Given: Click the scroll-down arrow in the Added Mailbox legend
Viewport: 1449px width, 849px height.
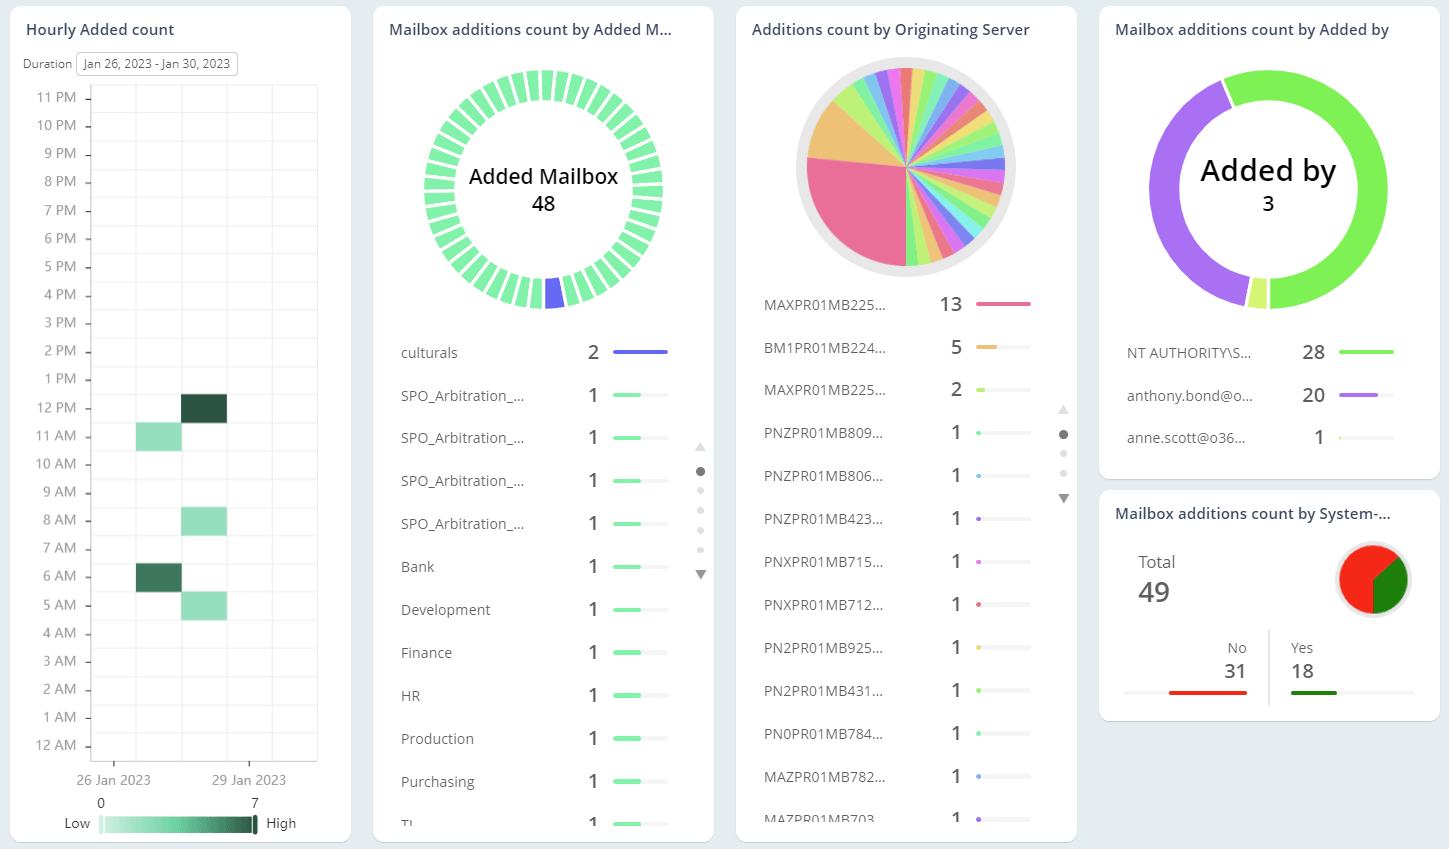Looking at the screenshot, I should coord(701,574).
